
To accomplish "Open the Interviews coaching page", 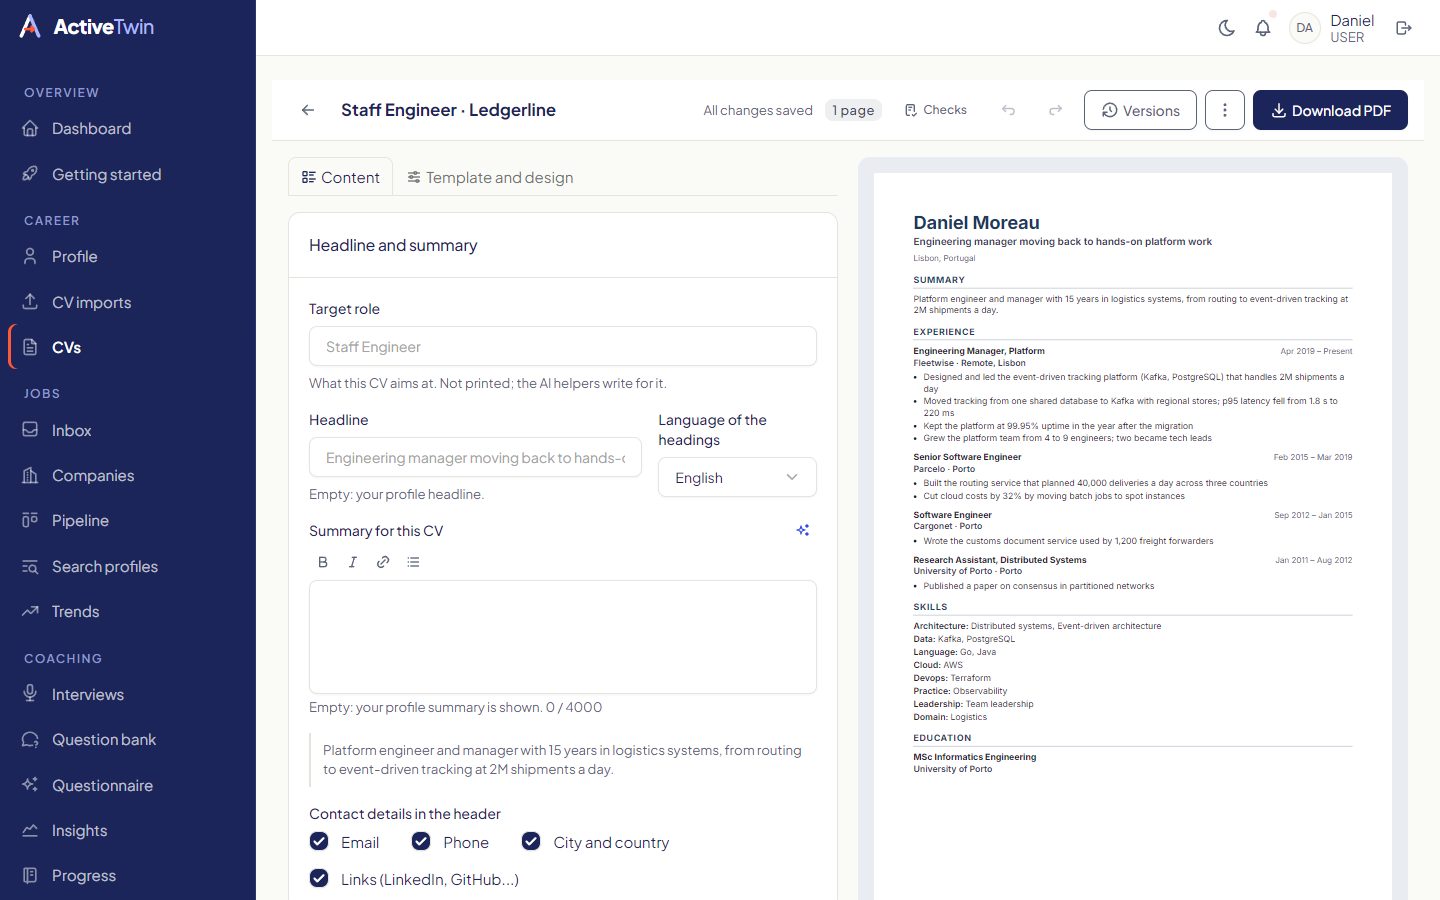I will (x=128, y=694).
